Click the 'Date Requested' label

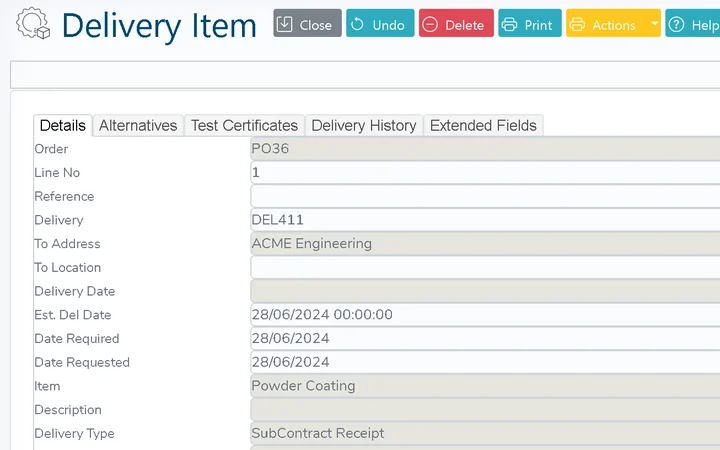82,363
